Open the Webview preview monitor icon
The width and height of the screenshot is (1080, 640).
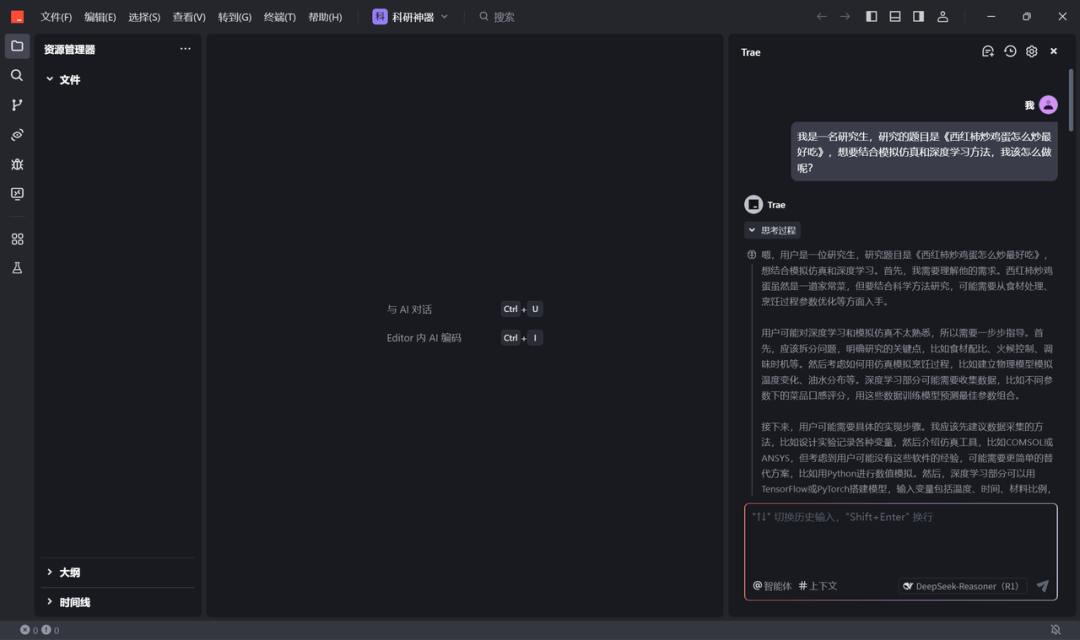tap(17, 194)
